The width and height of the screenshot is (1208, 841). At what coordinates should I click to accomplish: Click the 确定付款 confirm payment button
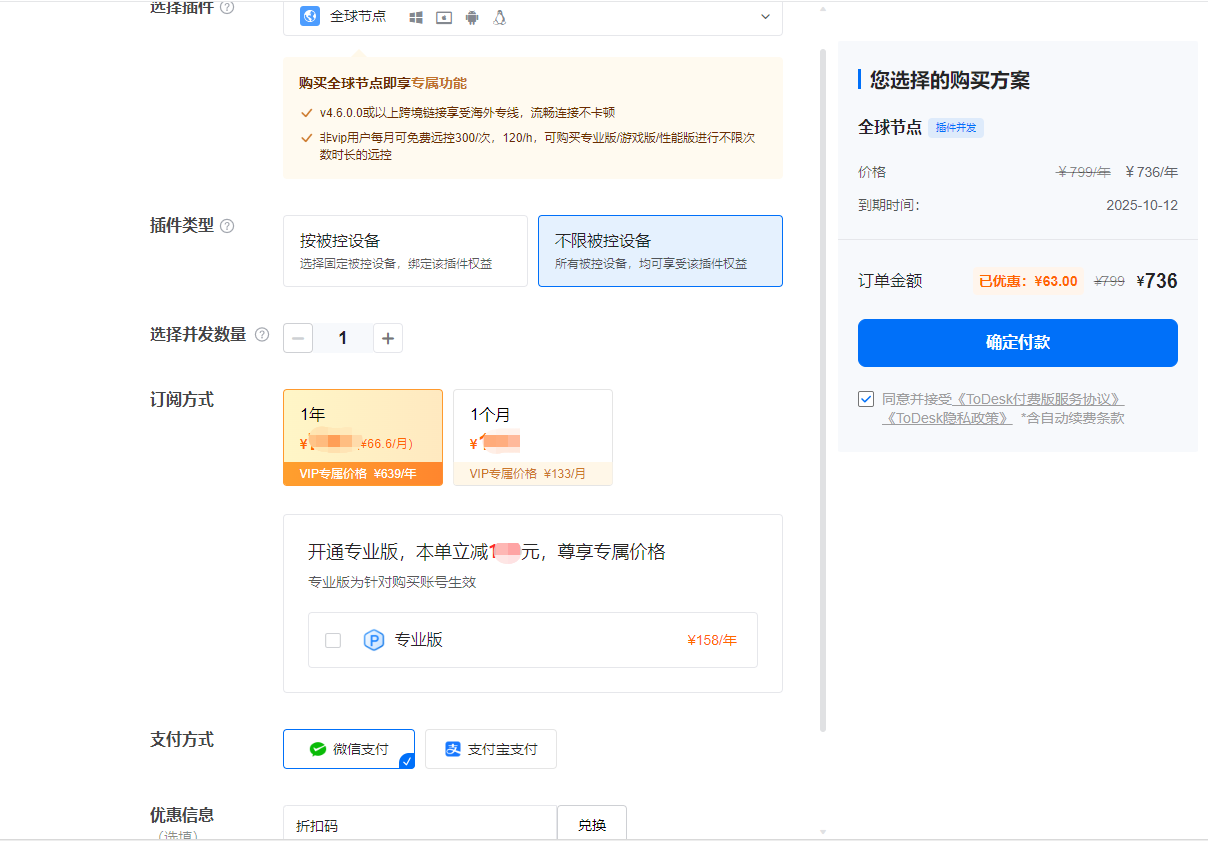point(1018,343)
